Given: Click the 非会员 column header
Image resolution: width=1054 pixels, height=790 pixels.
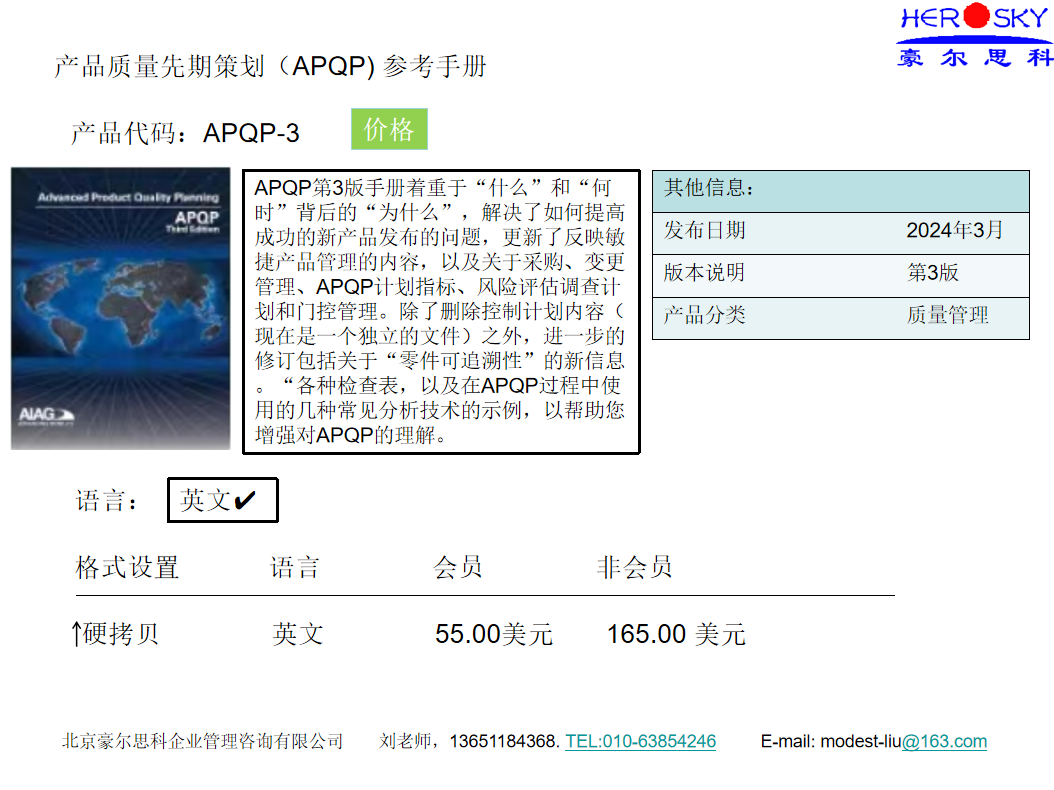Looking at the screenshot, I should click(635, 567).
